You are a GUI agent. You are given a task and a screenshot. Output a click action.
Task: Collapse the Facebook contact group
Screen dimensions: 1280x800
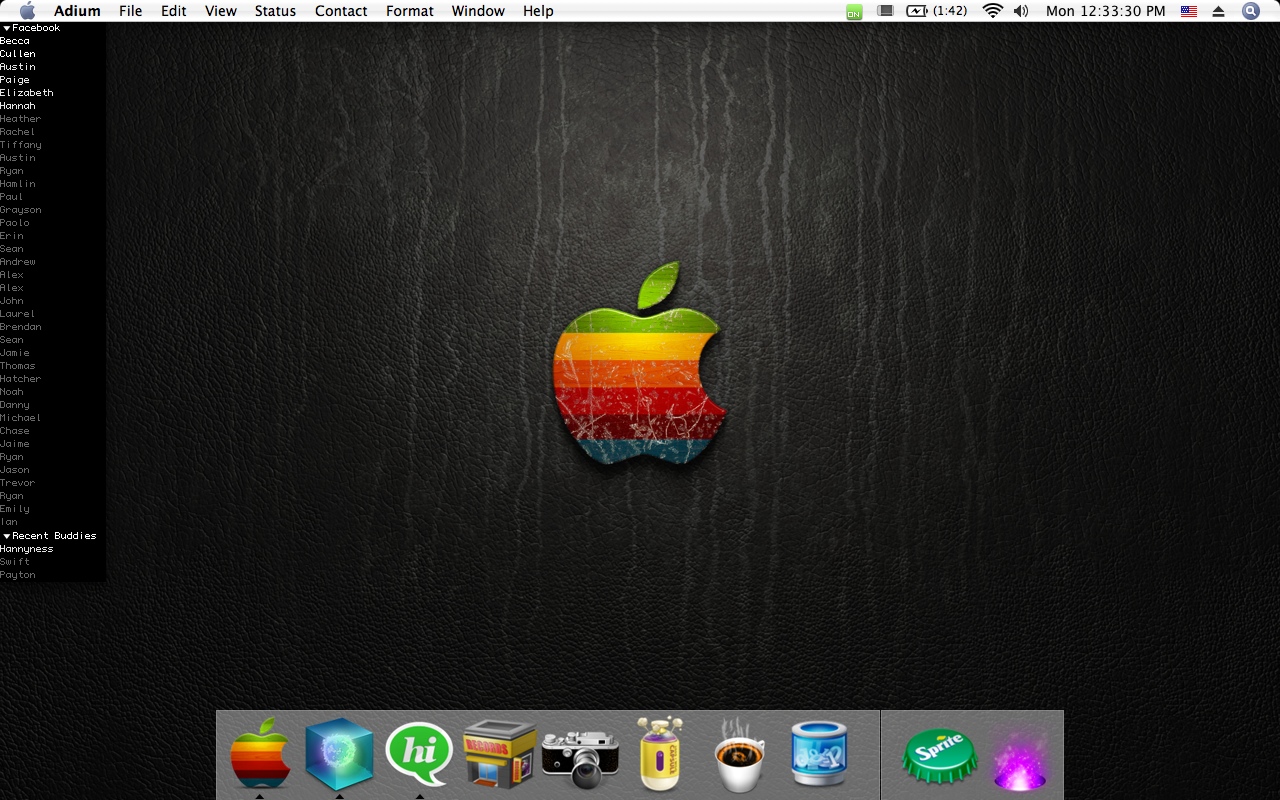(6, 28)
